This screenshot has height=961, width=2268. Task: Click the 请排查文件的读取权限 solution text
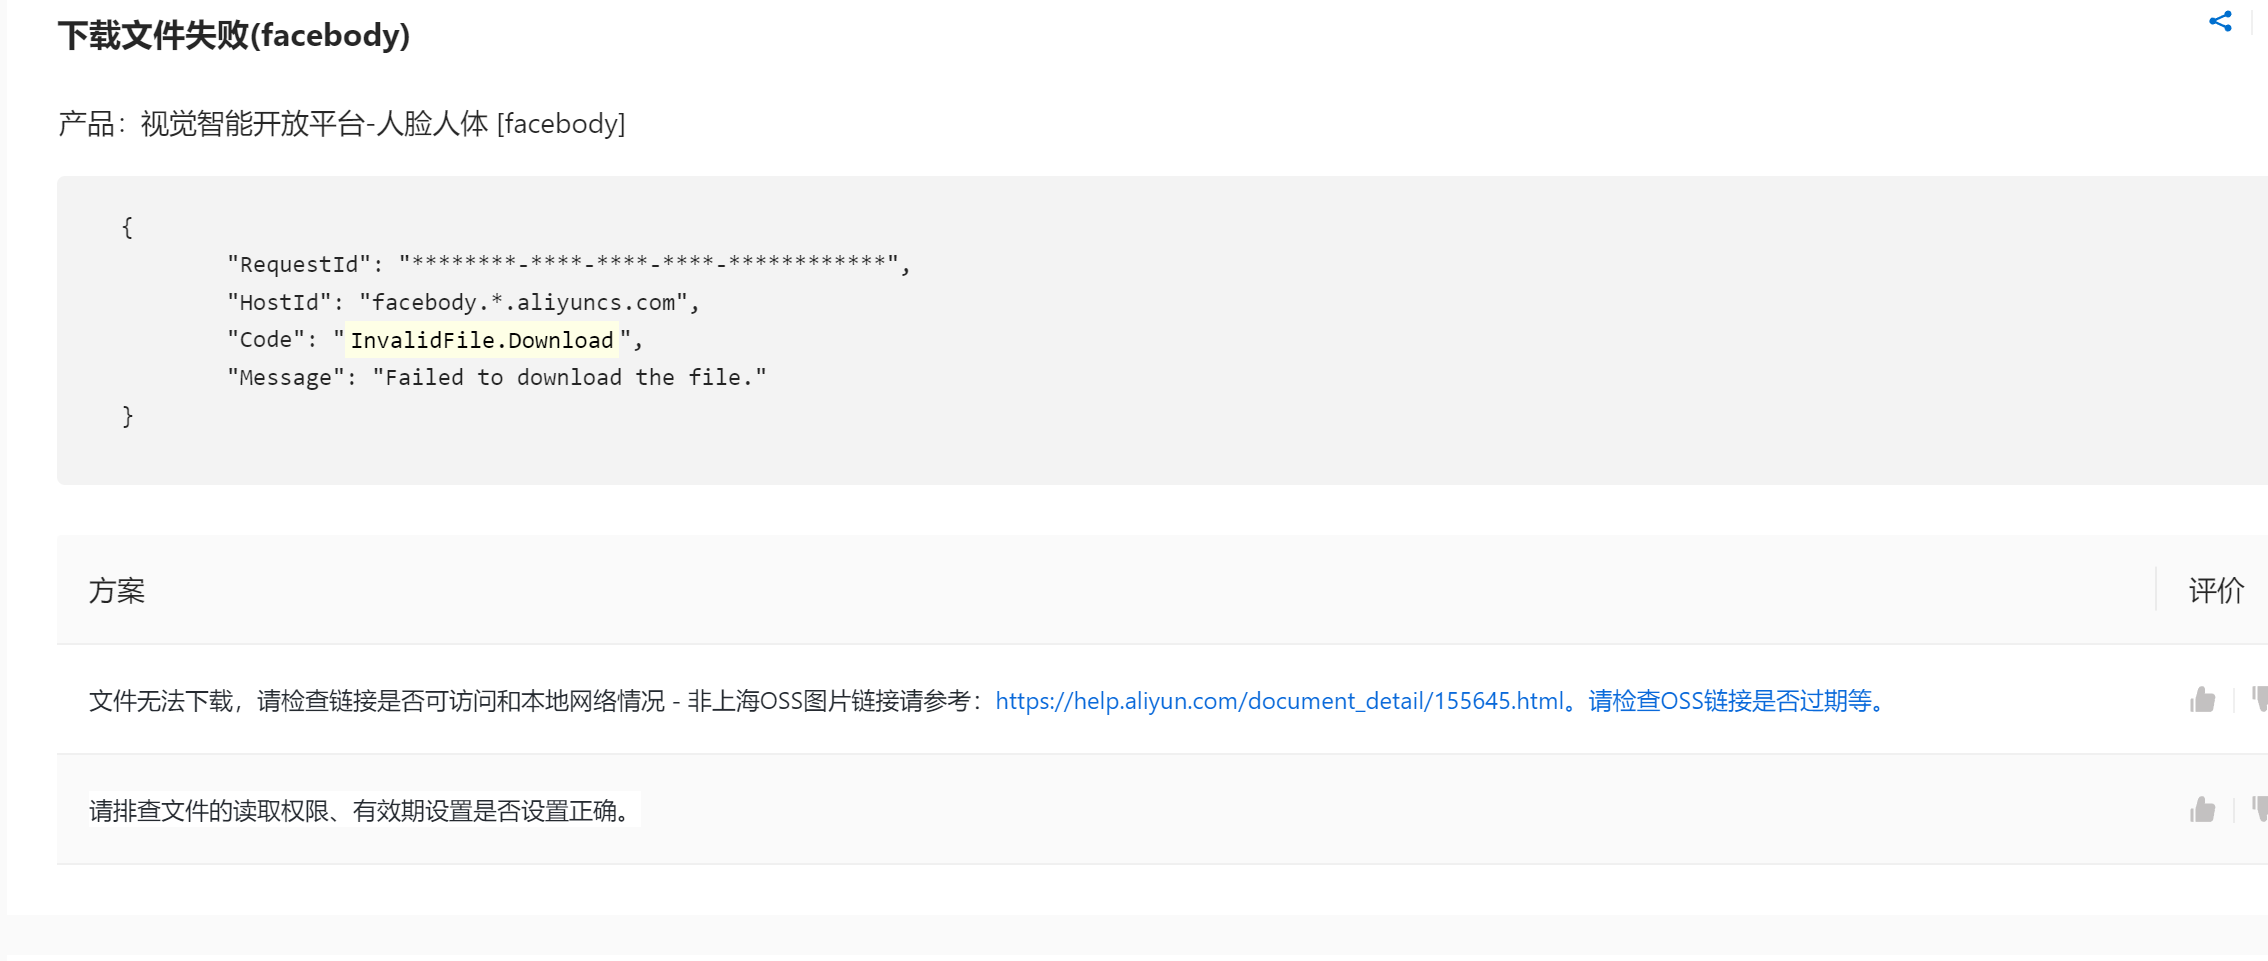[364, 810]
